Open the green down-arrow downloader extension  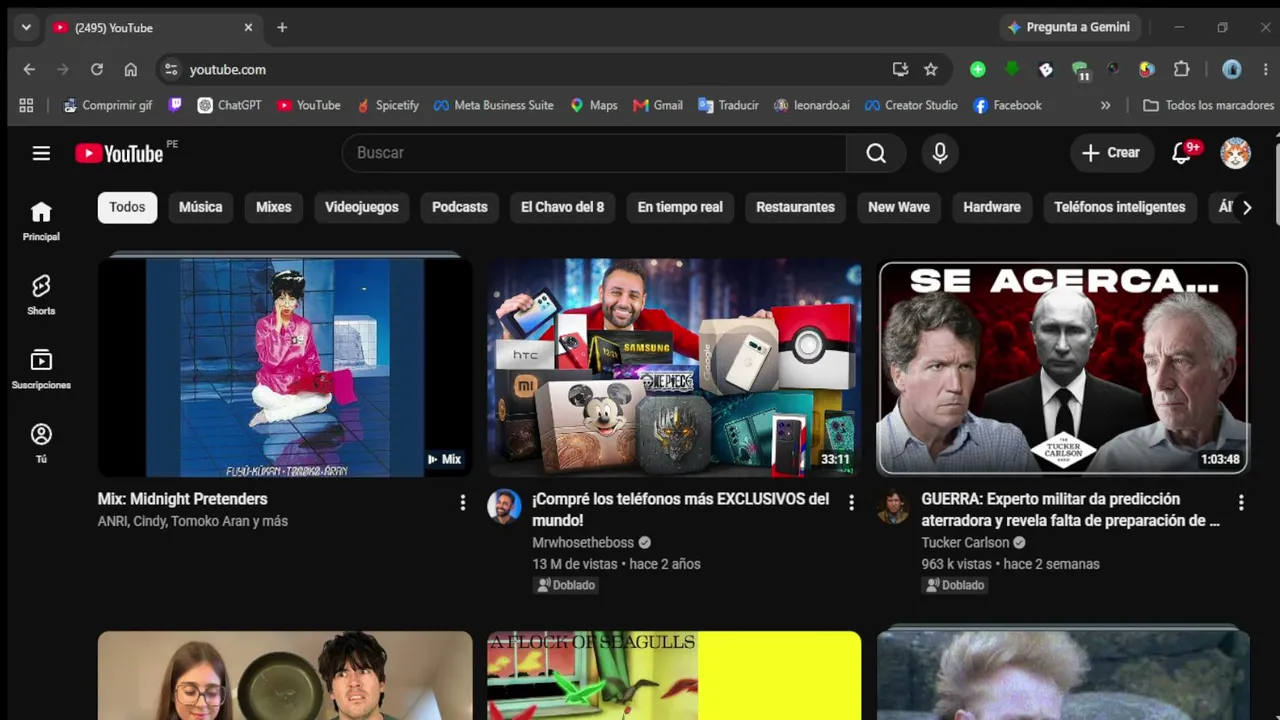coord(1012,69)
